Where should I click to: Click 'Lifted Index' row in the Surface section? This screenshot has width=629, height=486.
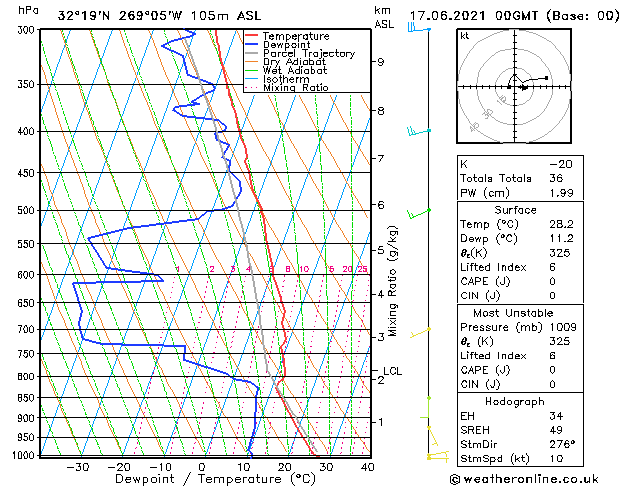[x=520, y=267]
